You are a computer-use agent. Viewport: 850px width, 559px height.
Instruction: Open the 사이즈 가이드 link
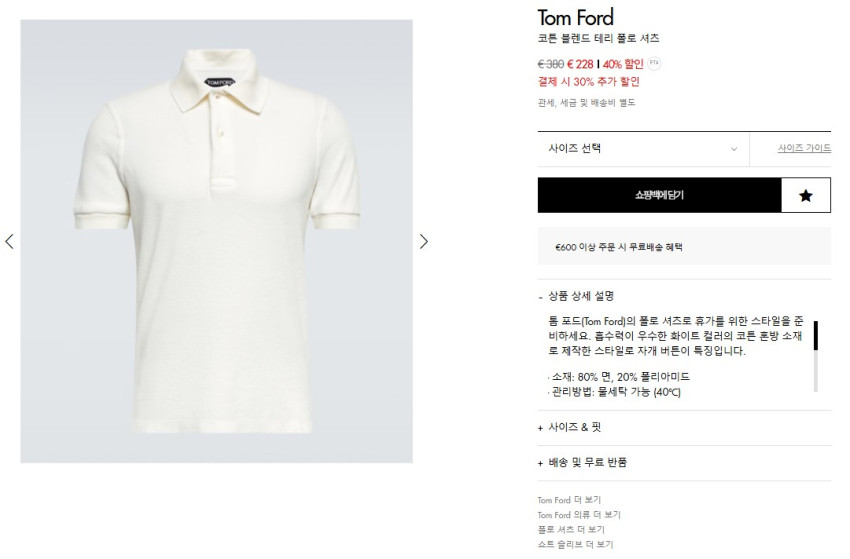[x=804, y=149]
